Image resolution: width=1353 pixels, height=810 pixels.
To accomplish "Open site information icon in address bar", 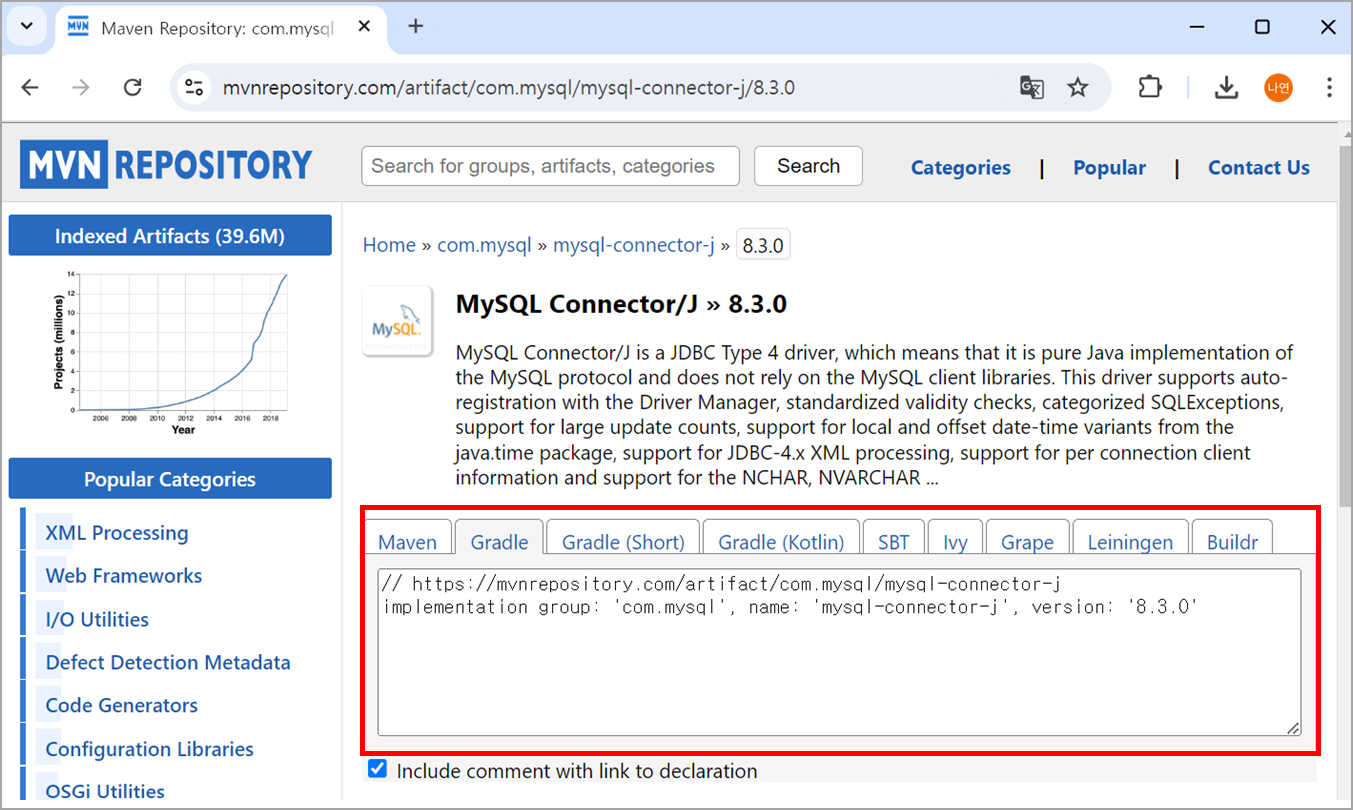I will [x=194, y=88].
